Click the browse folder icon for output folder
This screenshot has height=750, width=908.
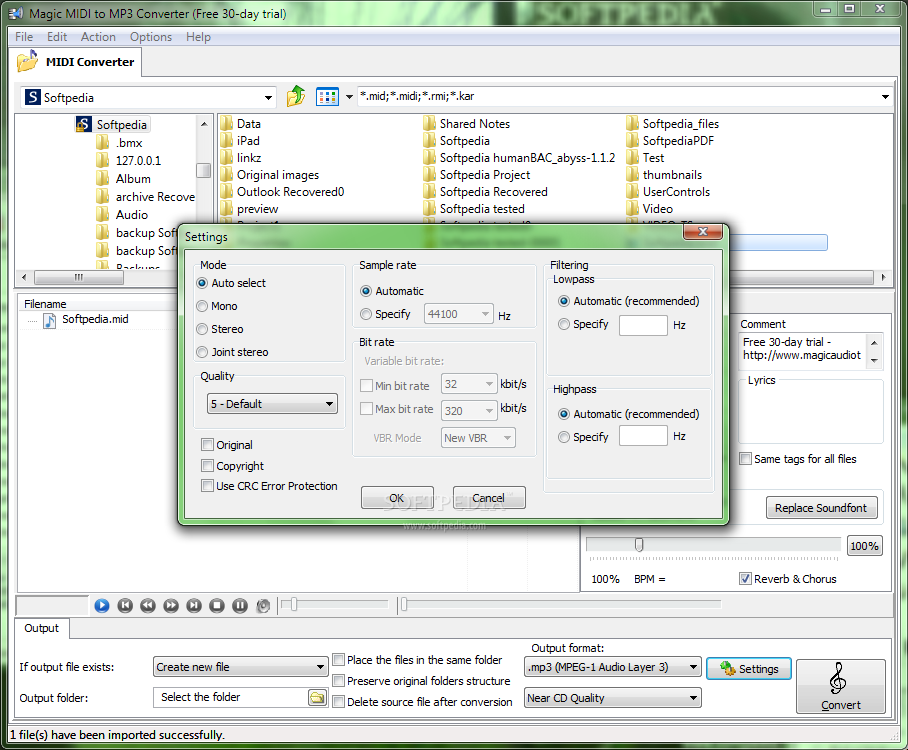point(317,697)
